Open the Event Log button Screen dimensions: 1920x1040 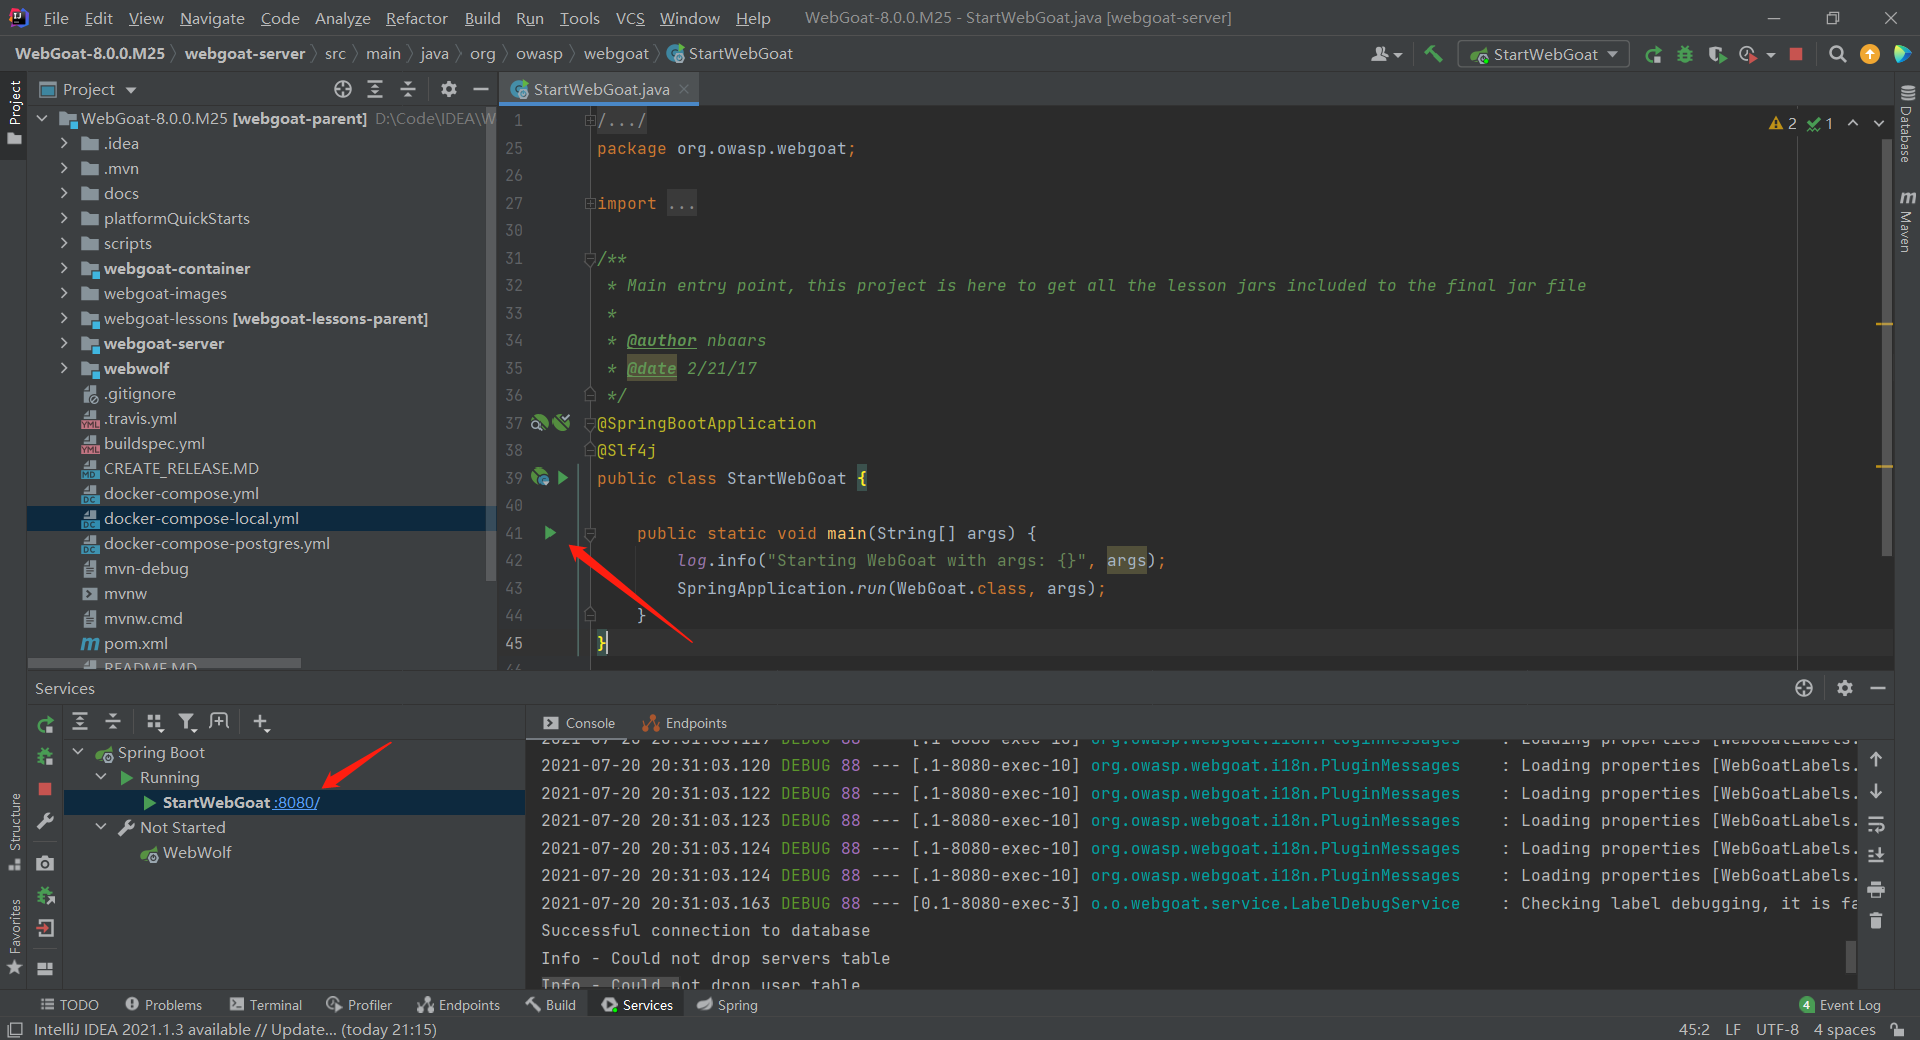click(x=1839, y=1005)
